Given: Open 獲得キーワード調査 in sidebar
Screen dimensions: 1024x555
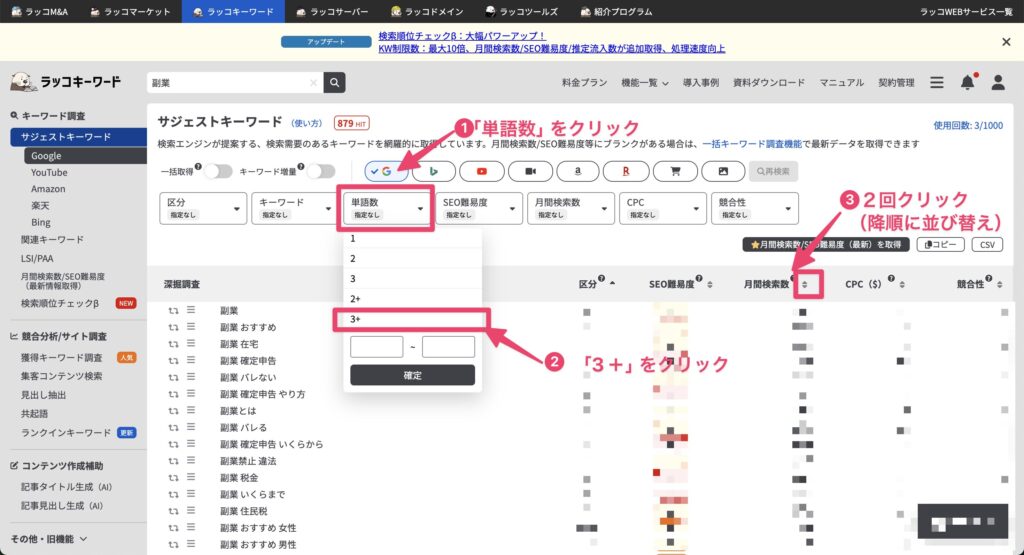Looking at the screenshot, I should (61, 357).
